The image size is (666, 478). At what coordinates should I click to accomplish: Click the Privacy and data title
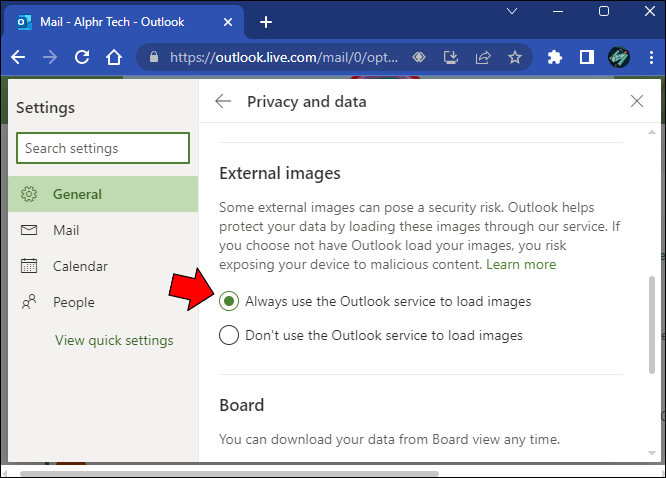click(x=307, y=102)
